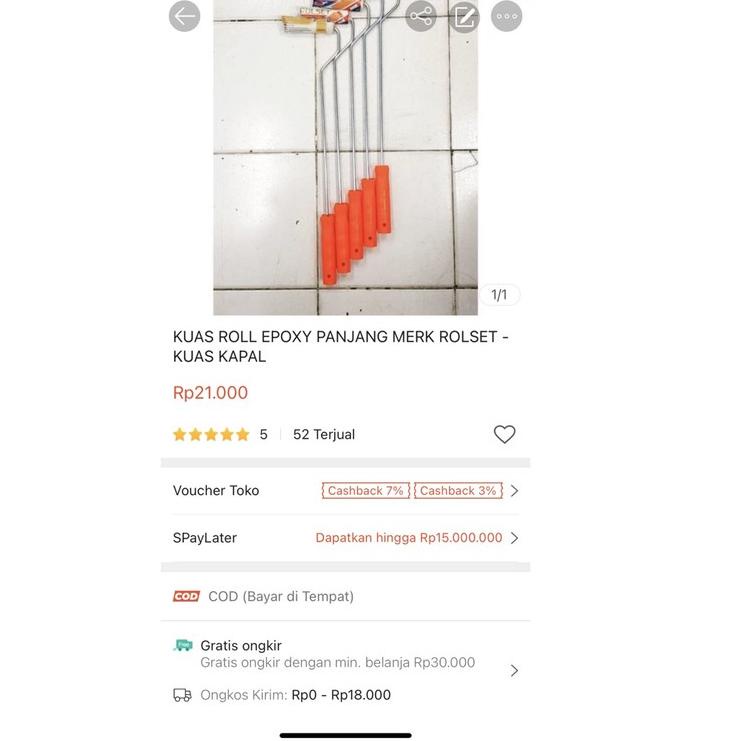The width and height of the screenshot is (741, 741).
Task: Expand shipping details chevron
Action: (x=515, y=671)
